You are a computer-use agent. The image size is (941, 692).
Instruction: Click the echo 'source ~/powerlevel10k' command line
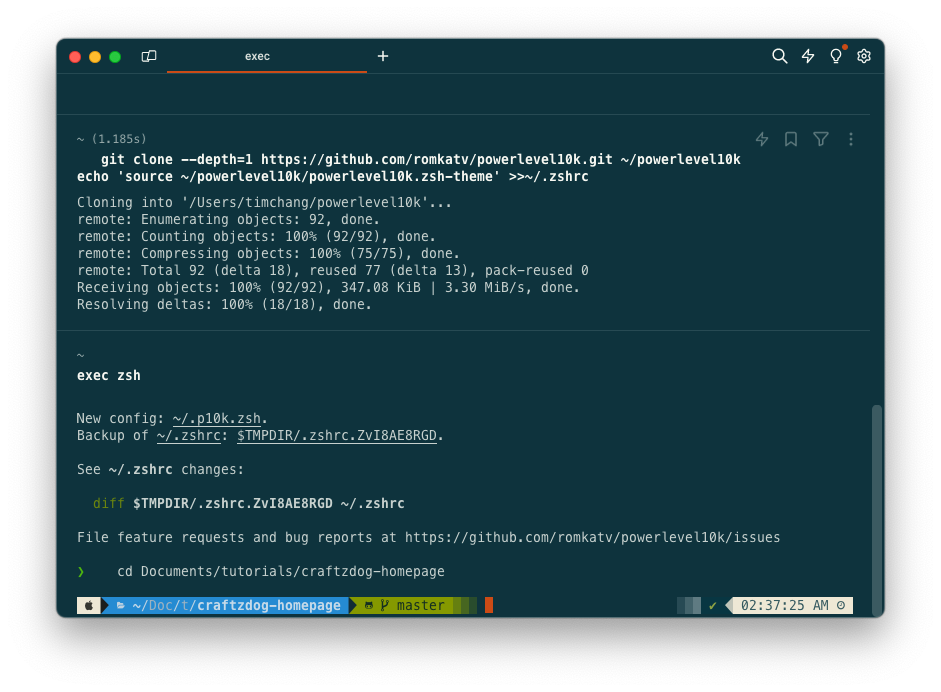point(332,176)
